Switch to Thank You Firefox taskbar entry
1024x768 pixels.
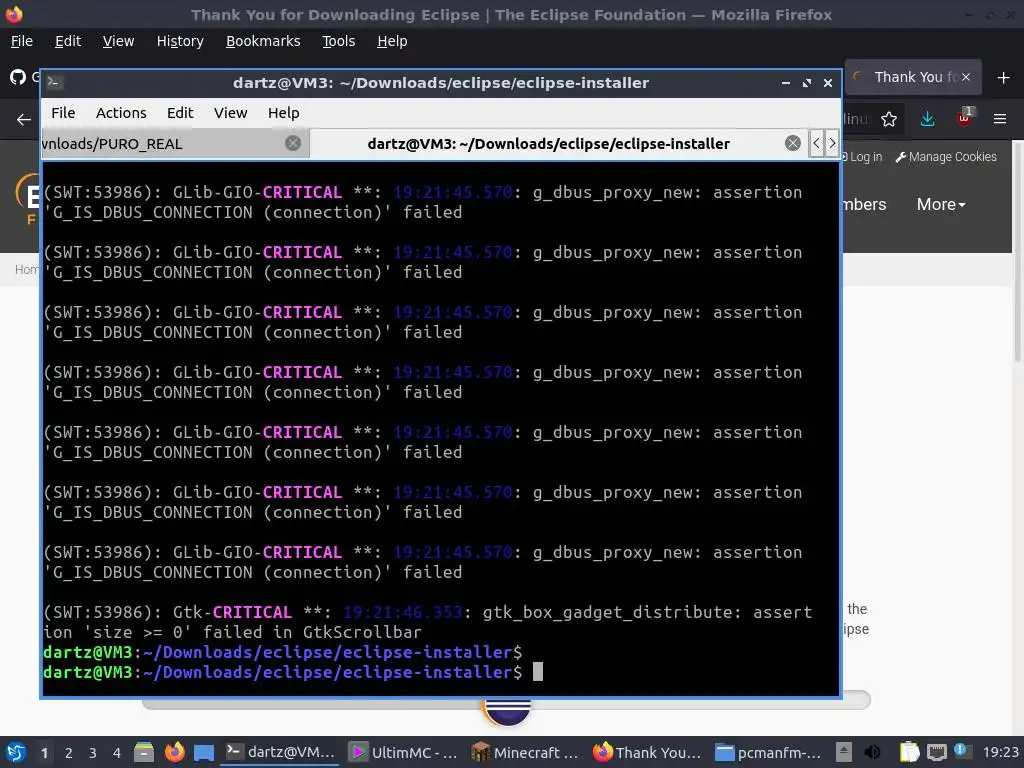(647, 752)
